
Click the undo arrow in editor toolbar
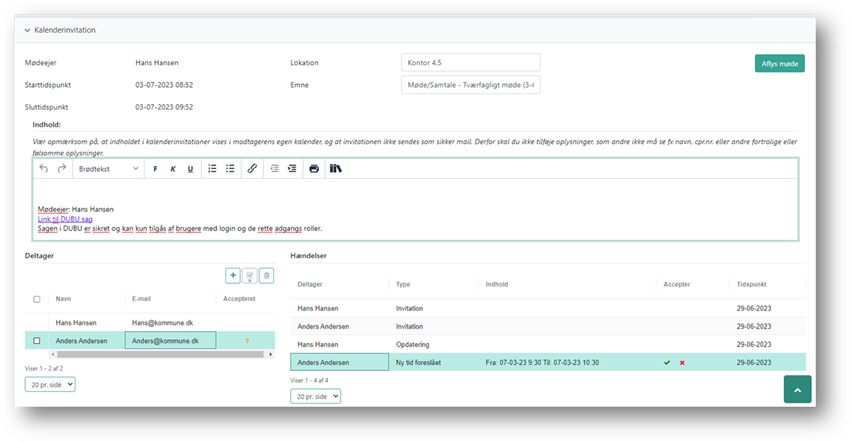click(43, 169)
